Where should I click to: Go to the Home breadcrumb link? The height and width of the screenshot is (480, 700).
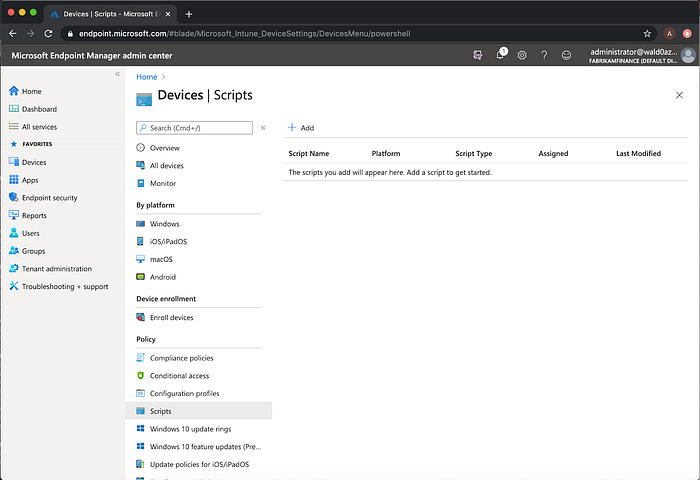click(146, 77)
